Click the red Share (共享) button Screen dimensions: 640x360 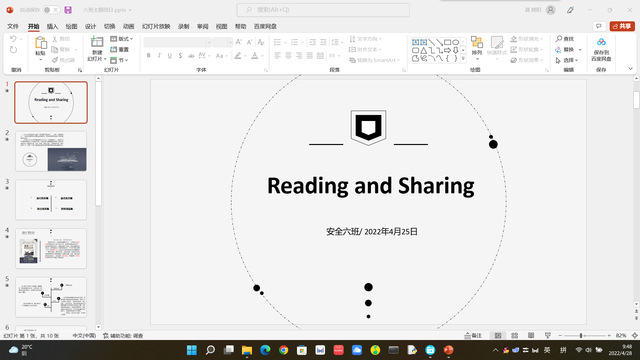(x=622, y=26)
